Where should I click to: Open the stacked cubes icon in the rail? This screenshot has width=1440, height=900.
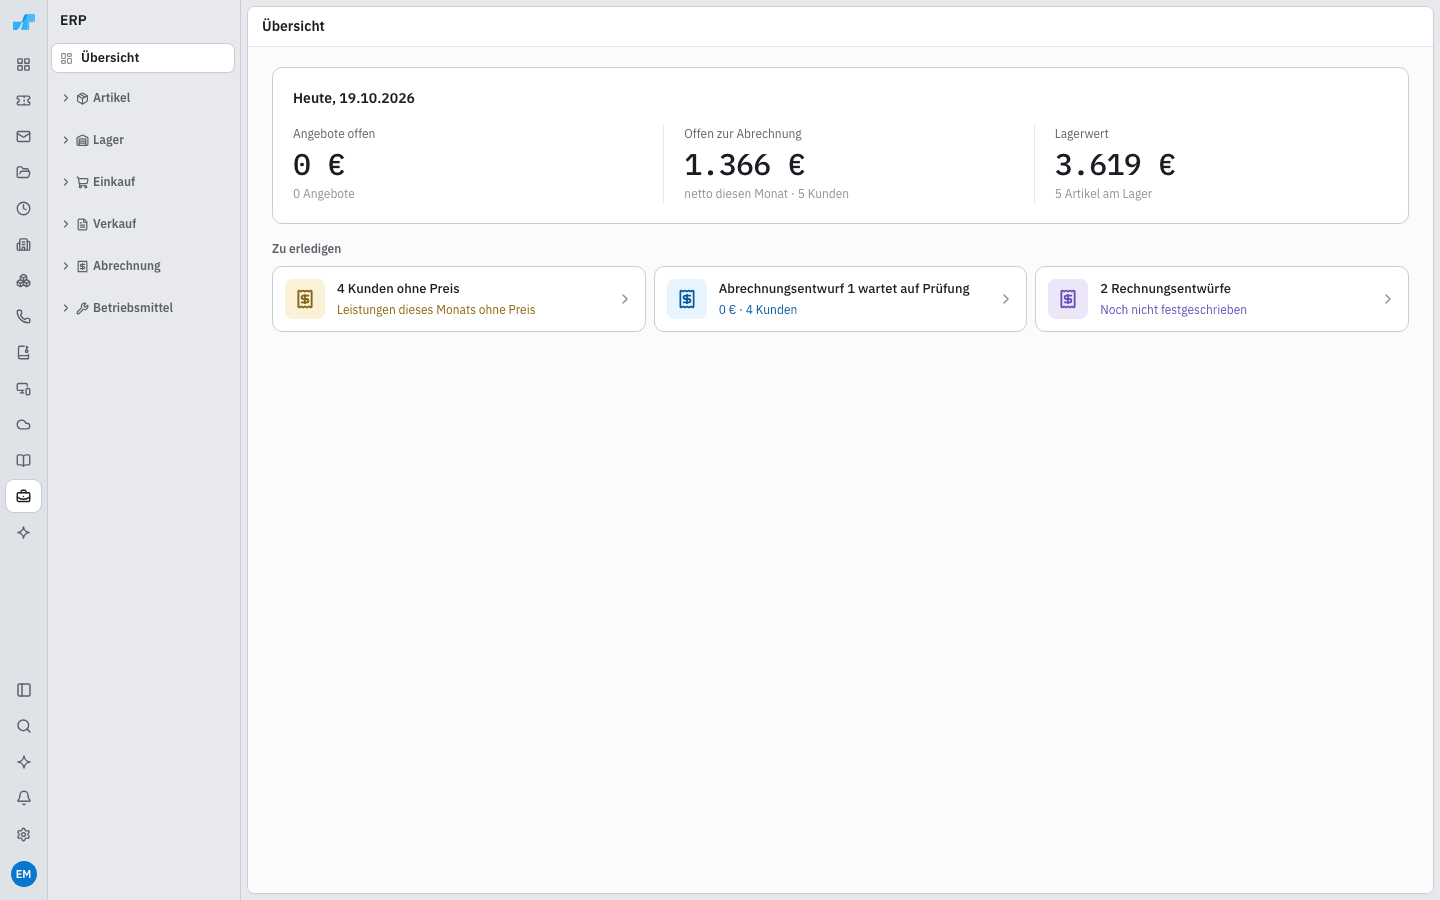[x=24, y=281]
